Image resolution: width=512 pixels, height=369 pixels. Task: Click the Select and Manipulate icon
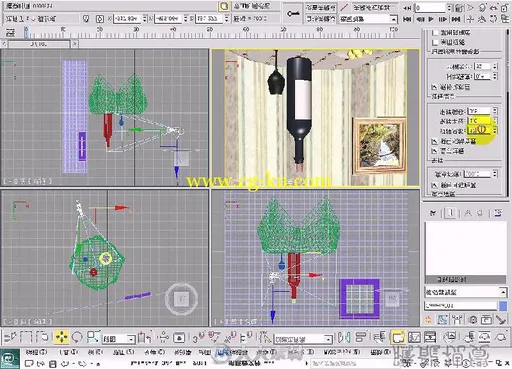click(163, 338)
